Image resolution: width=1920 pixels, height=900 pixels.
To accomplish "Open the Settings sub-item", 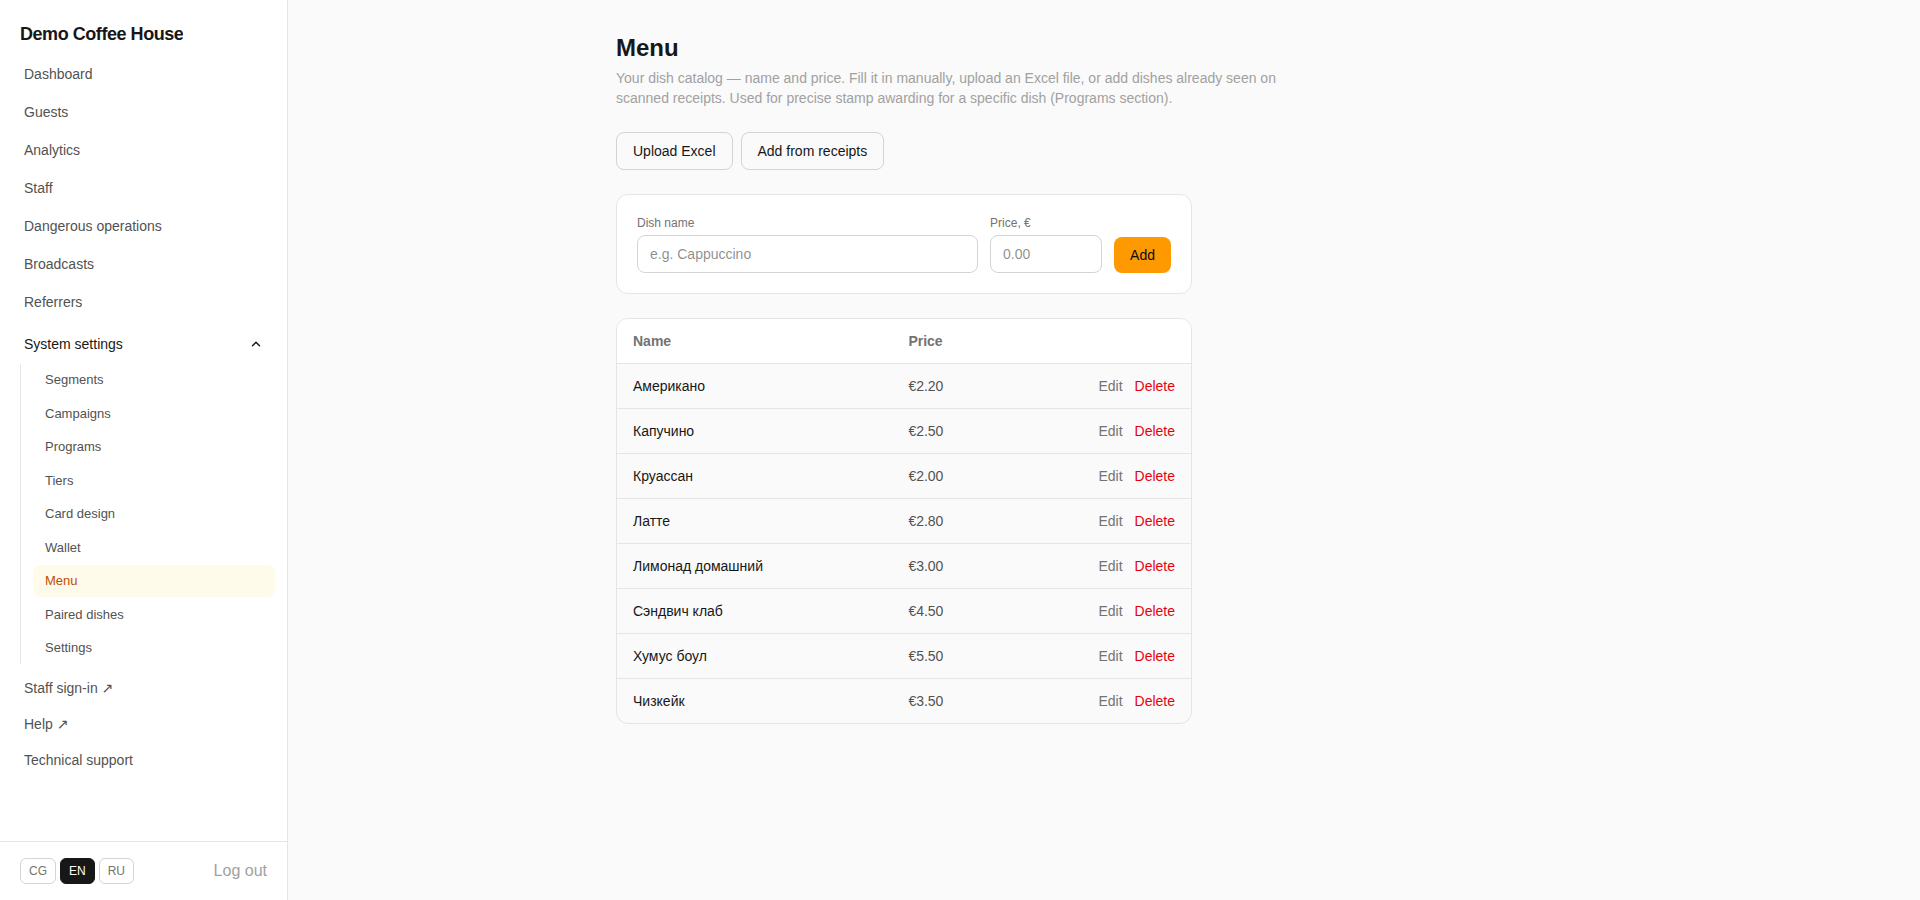I will (68, 648).
